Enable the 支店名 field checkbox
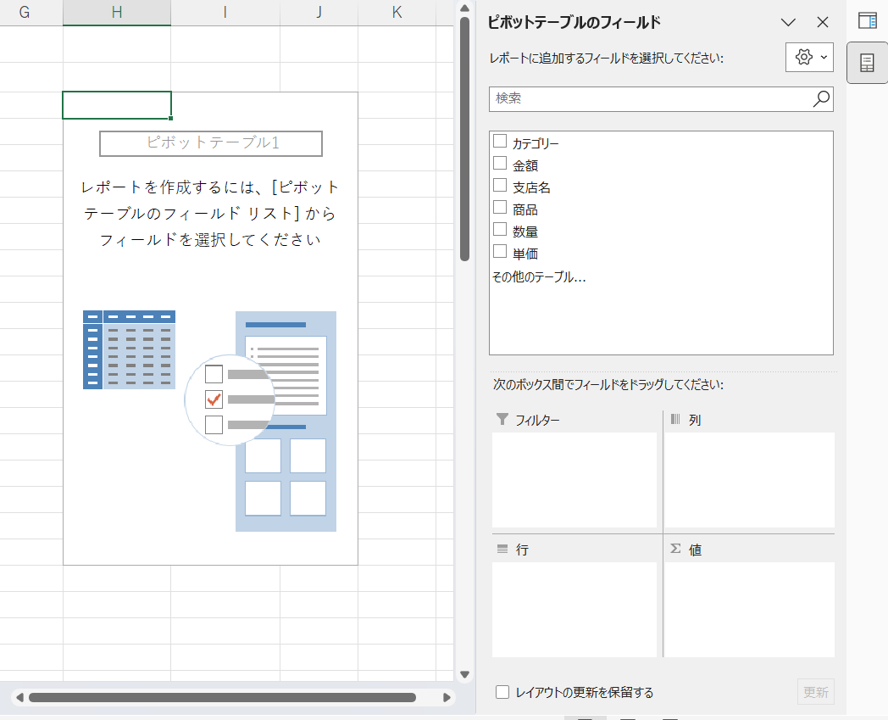Screen dimensions: 888x720 point(500,186)
